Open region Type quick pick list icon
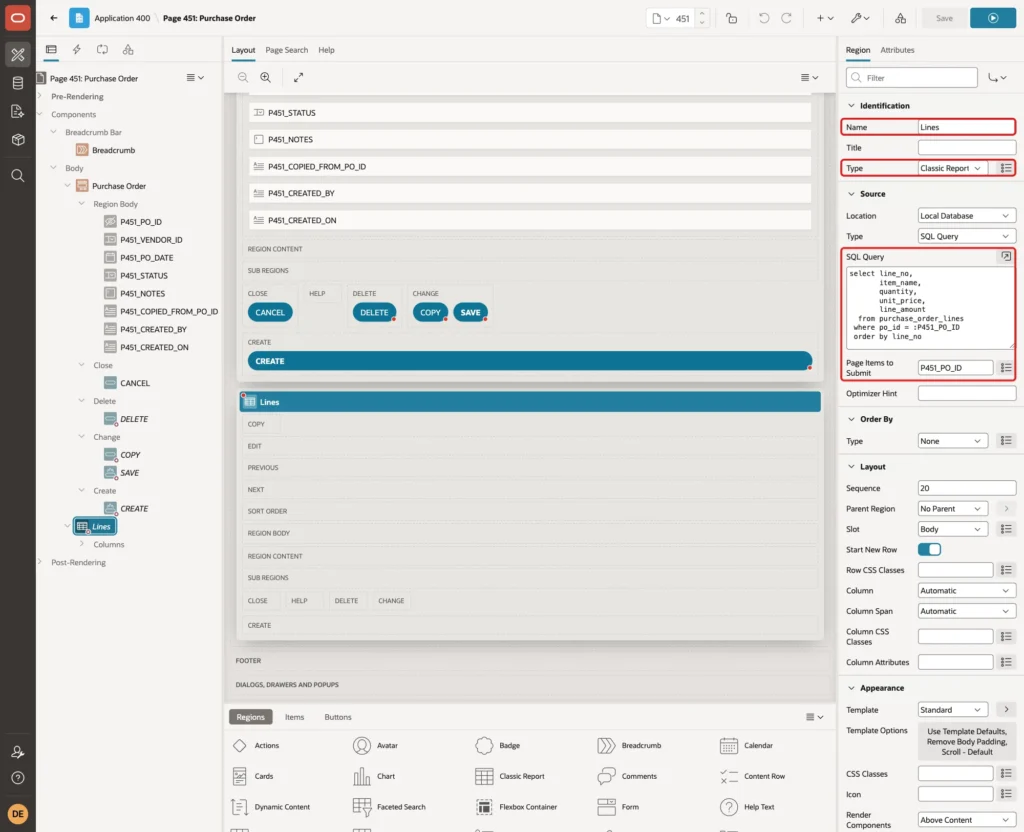Image resolution: width=1024 pixels, height=832 pixels. [x=1006, y=168]
